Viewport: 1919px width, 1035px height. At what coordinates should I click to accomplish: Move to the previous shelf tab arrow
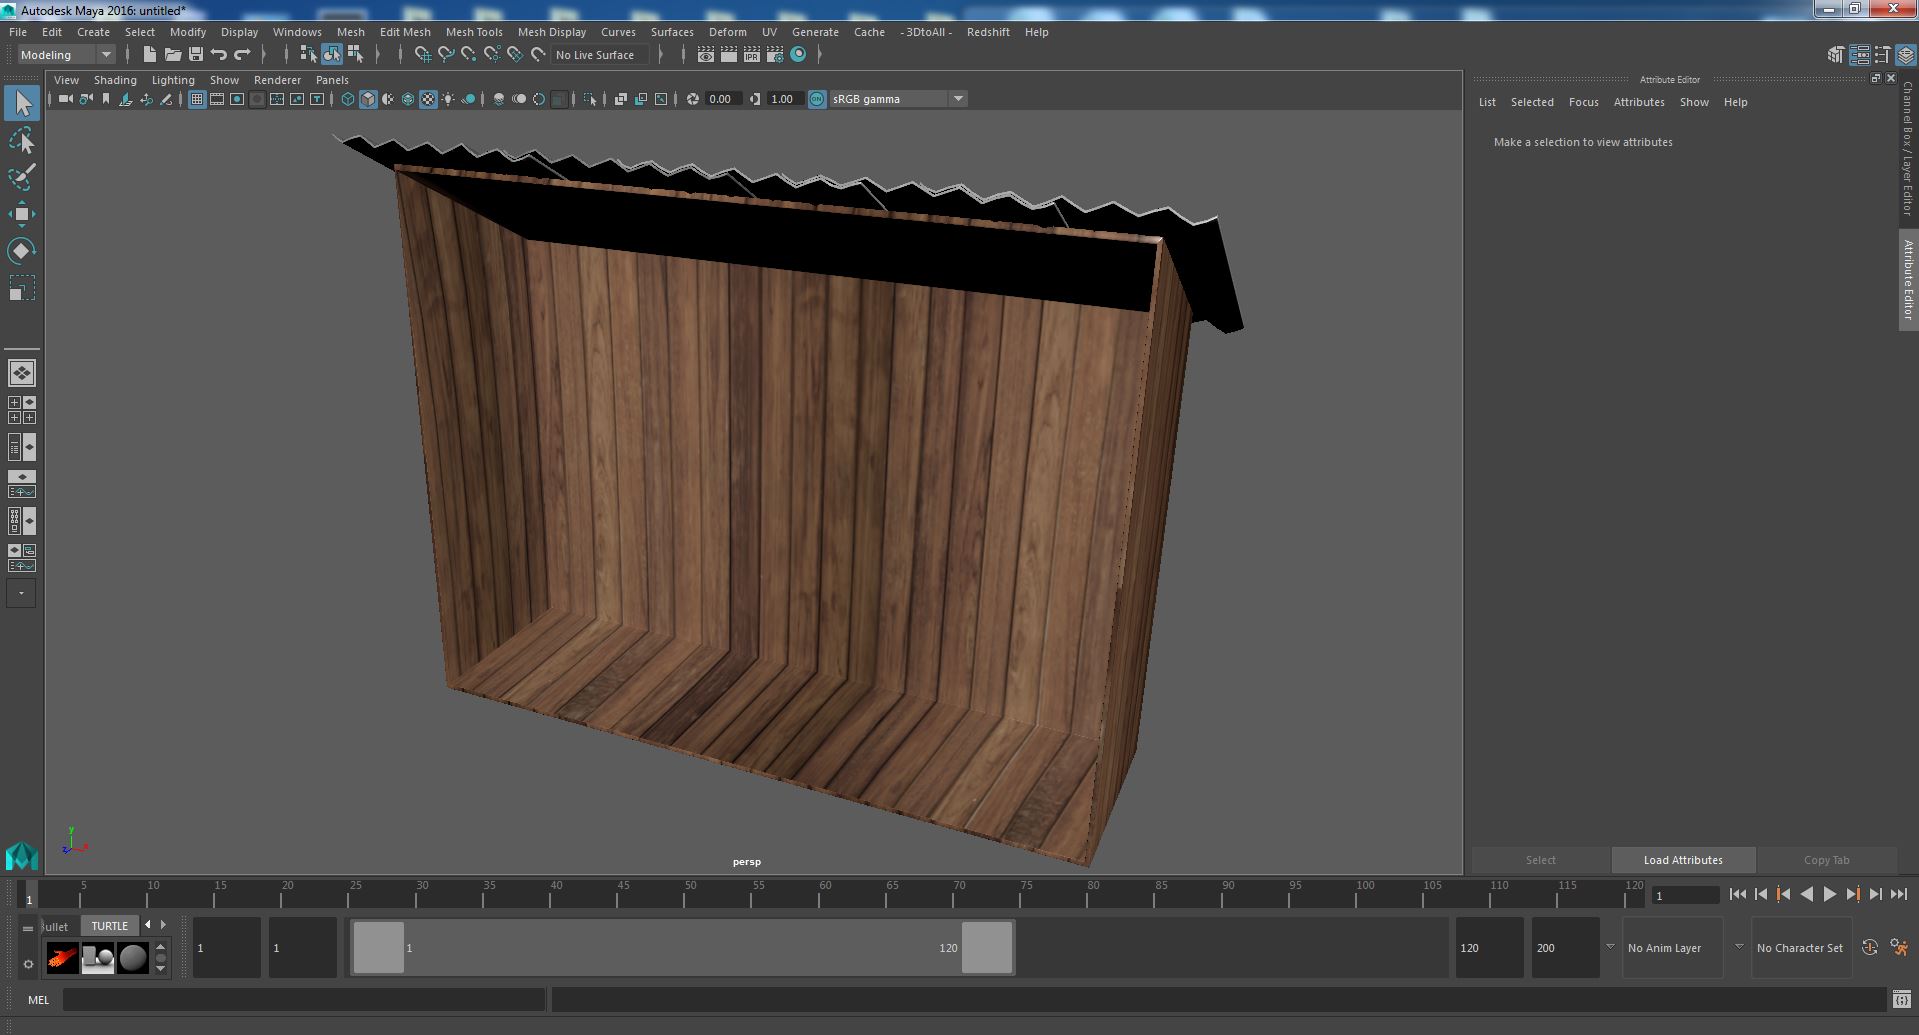pyautogui.click(x=148, y=925)
